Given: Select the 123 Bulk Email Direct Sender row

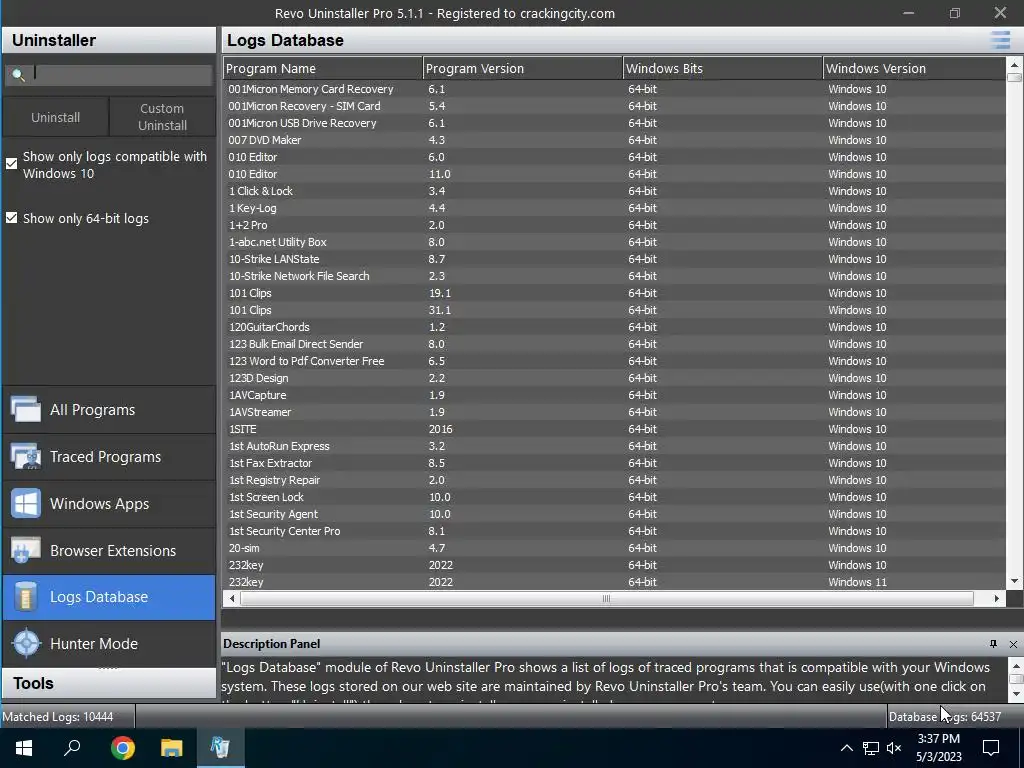Looking at the screenshot, I should click(x=615, y=344).
